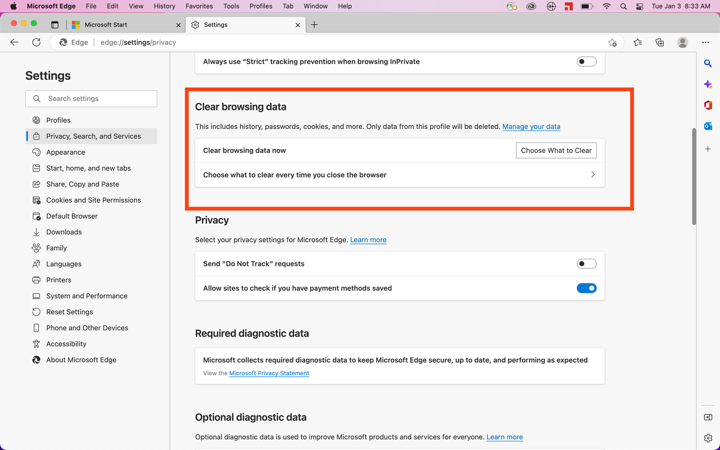Focus the Search settings field
720x450 pixels.
[91, 99]
